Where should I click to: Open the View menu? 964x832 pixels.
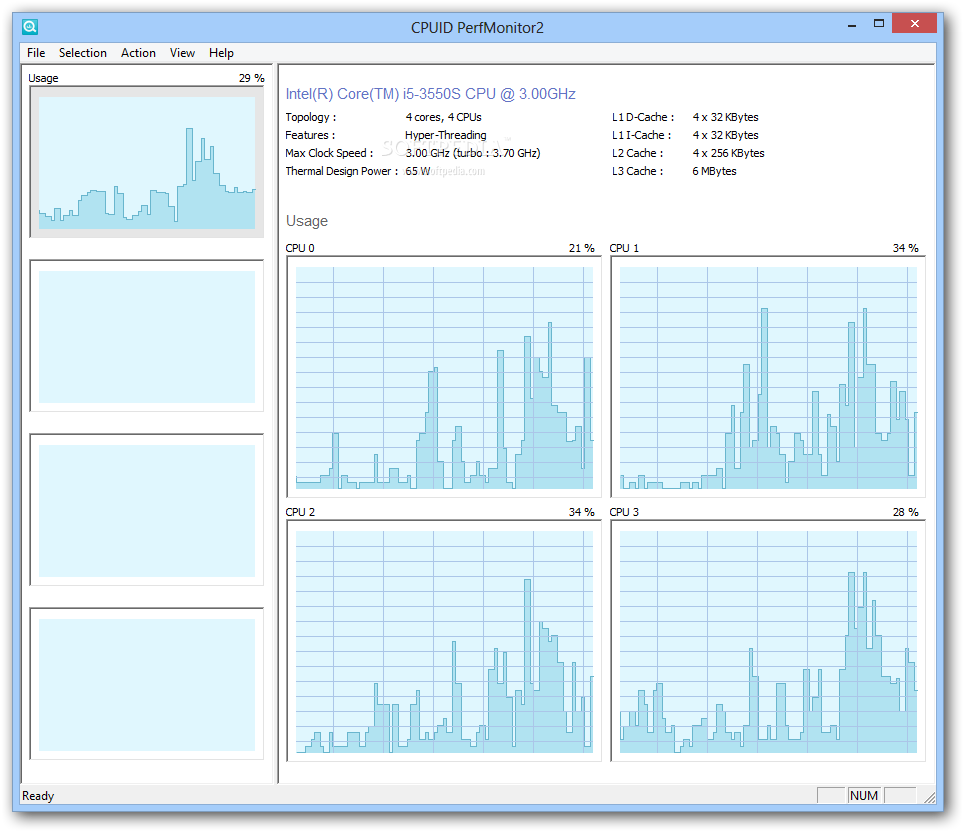tap(183, 53)
